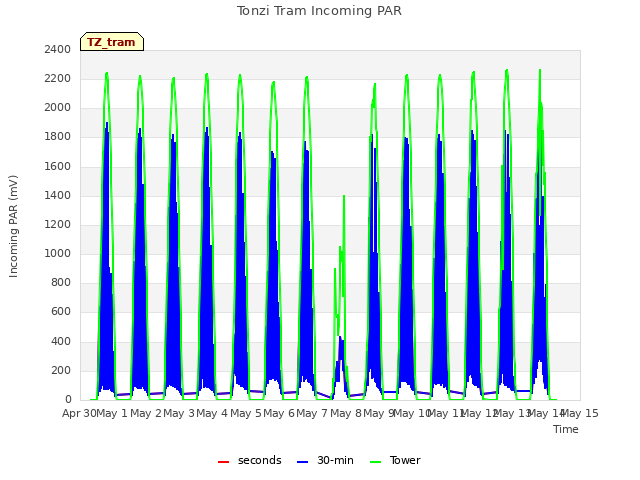Click the 1200 y-axis tick label
This screenshot has height=480, width=640.
[58, 224]
